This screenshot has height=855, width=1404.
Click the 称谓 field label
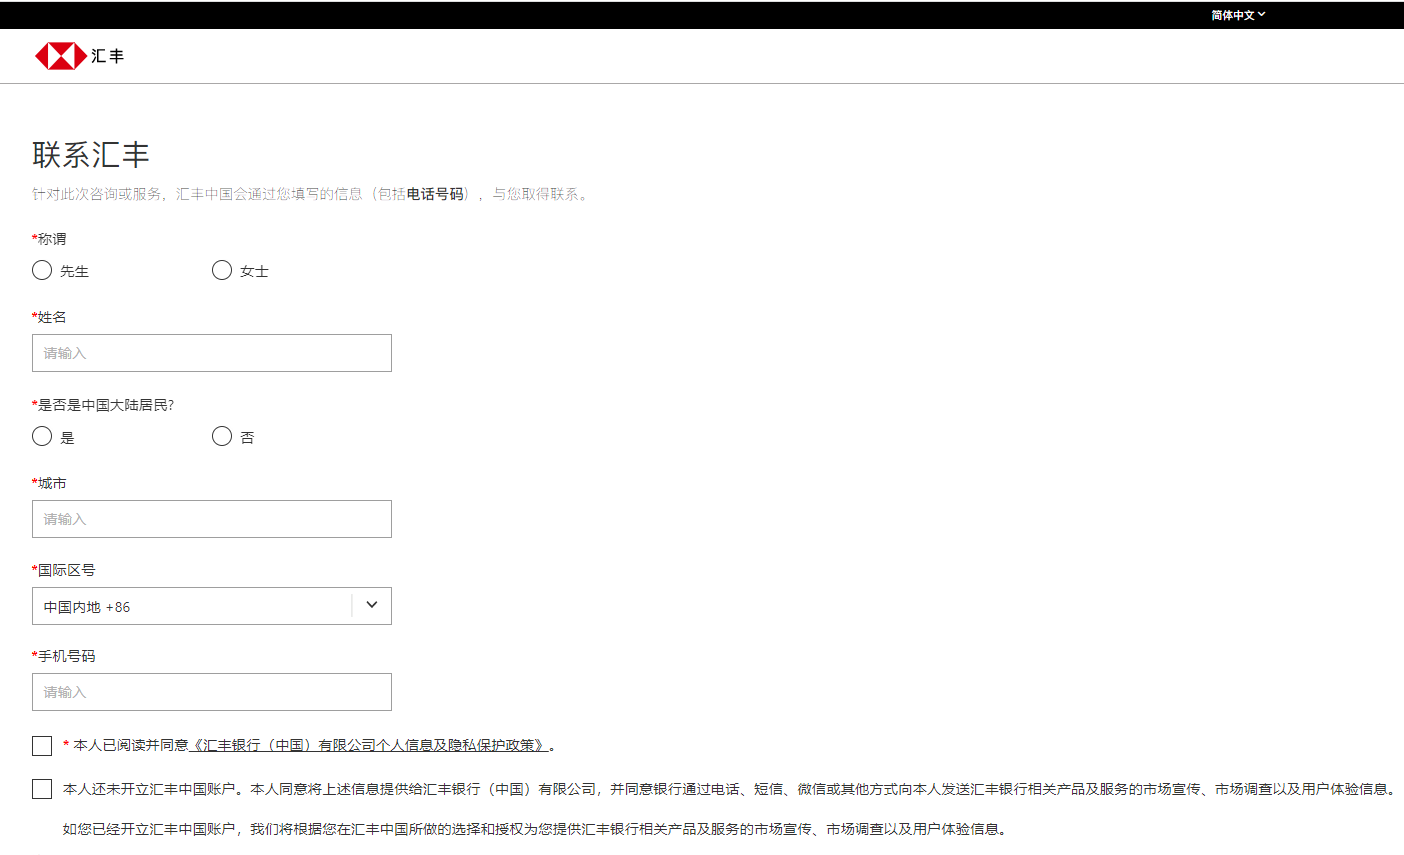[49, 239]
